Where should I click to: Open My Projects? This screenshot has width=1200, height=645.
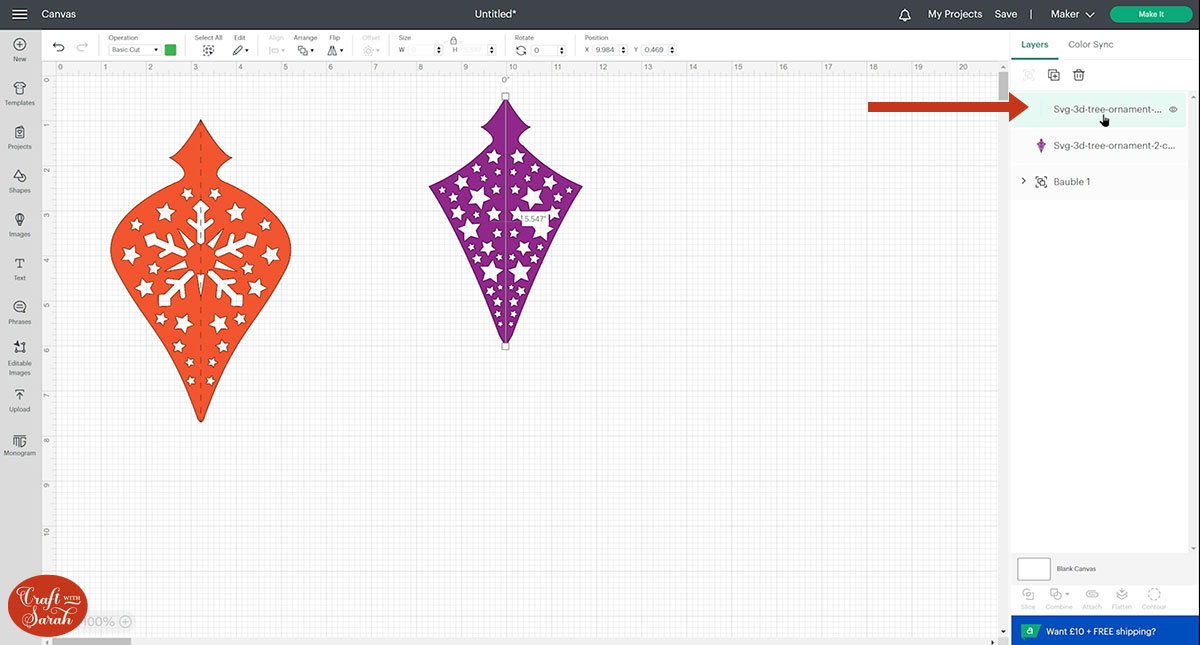click(x=954, y=14)
